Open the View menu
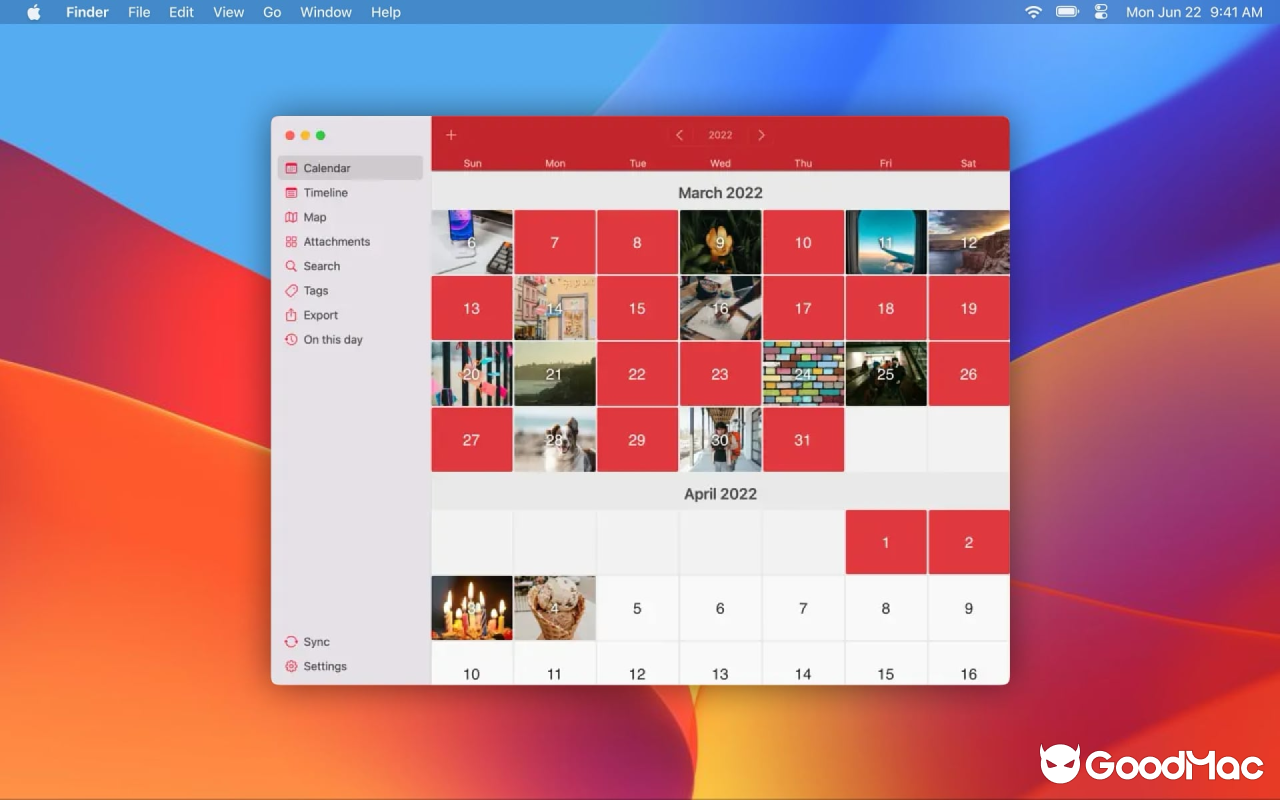This screenshot has width=1280, height=800. pos(228,12)
